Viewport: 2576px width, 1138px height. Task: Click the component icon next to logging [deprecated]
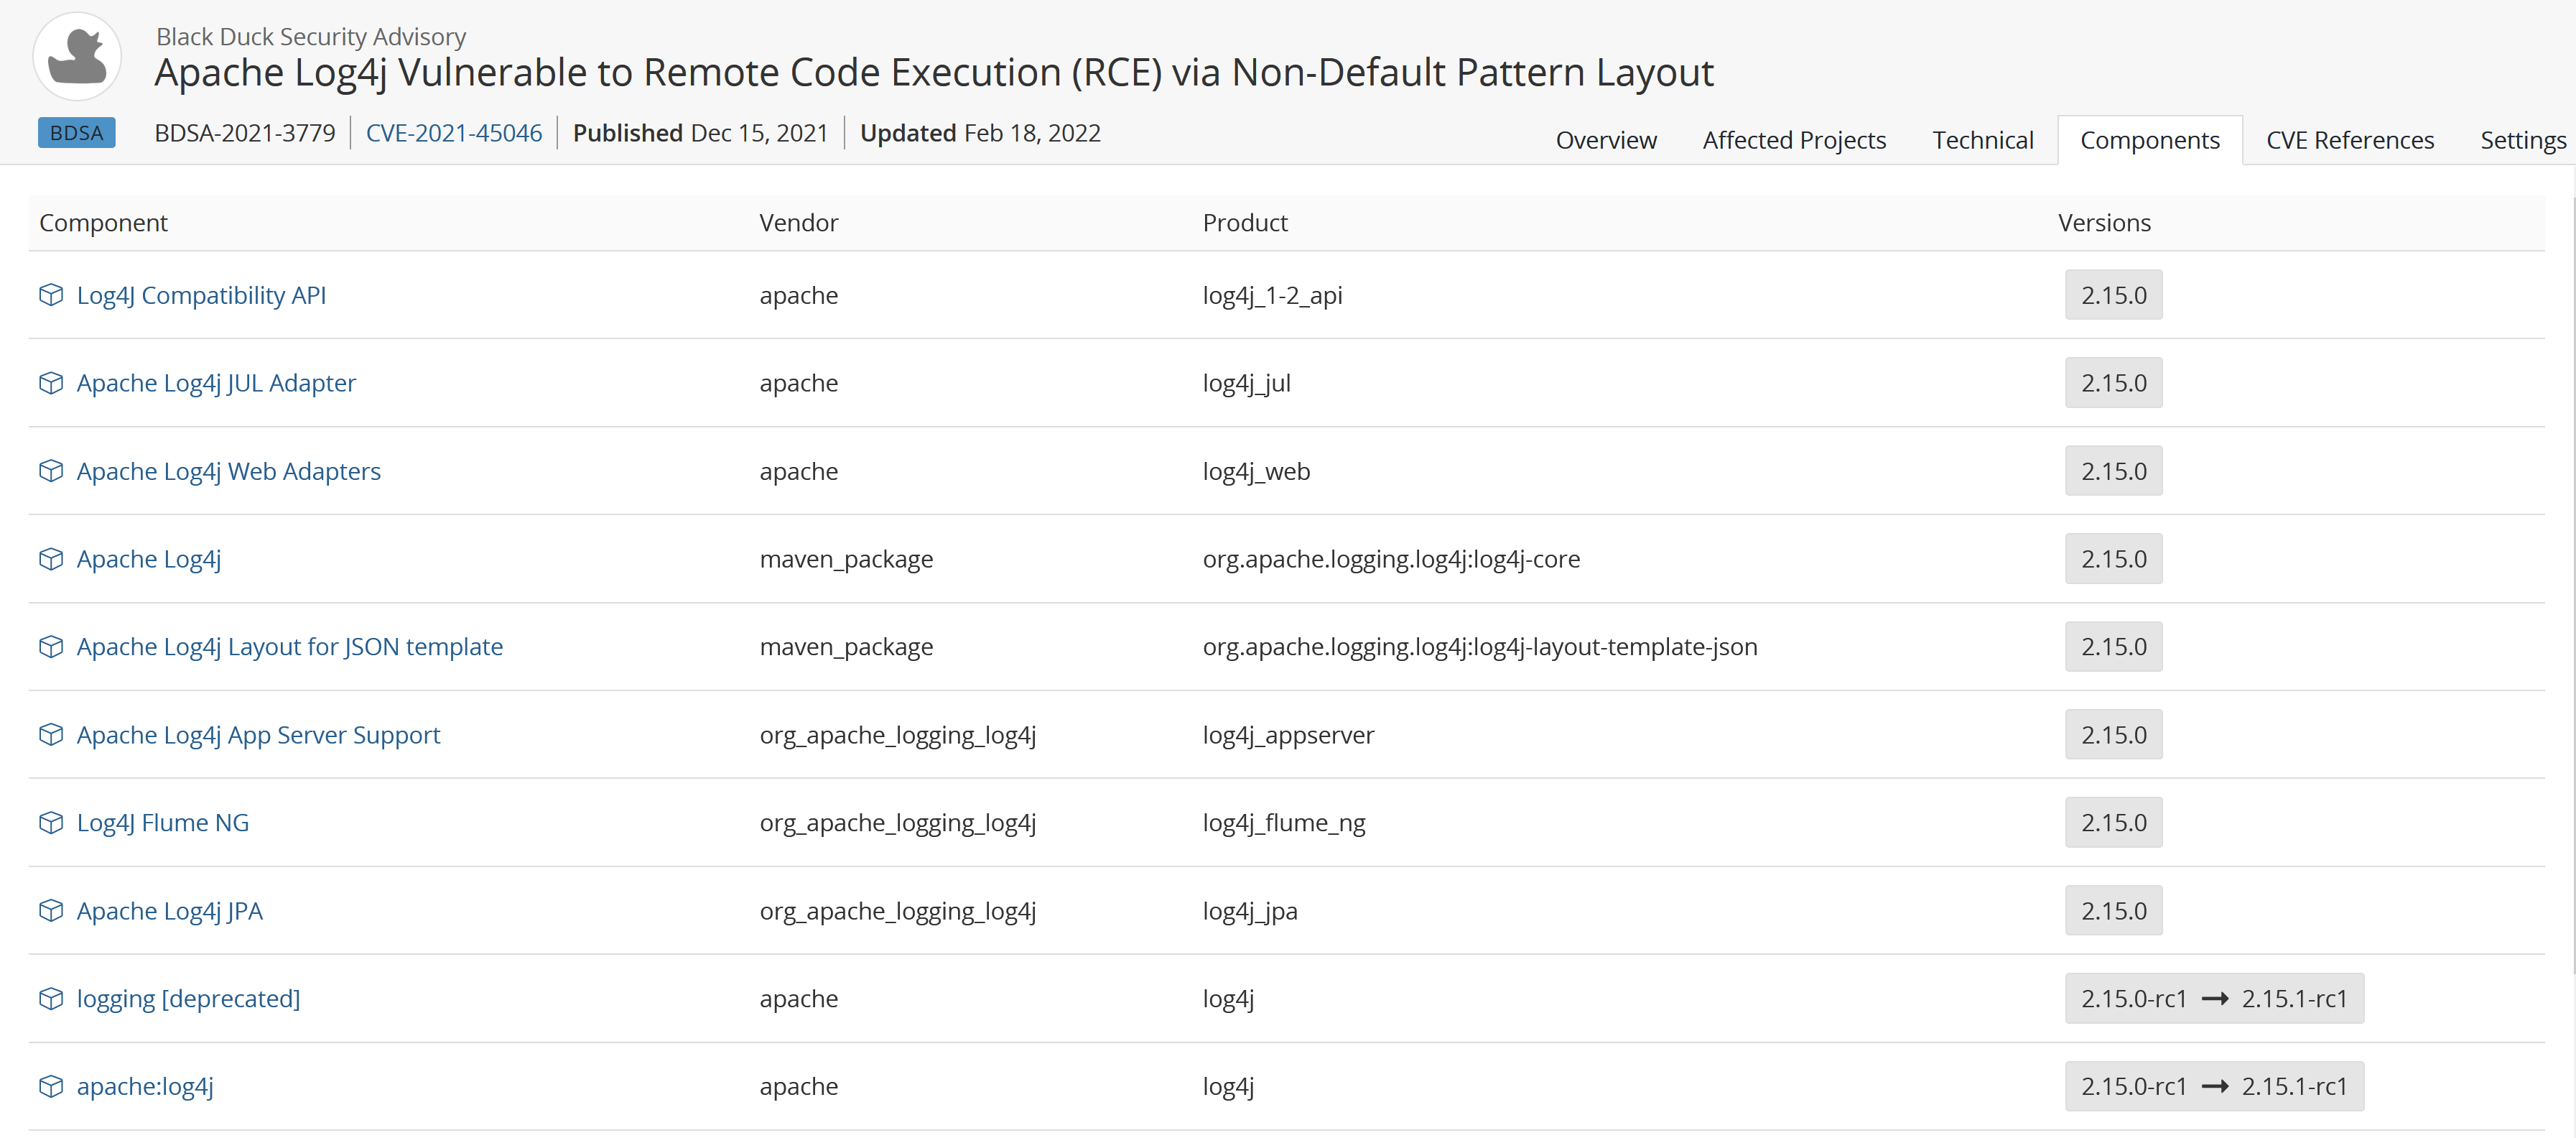pos(51,999)
